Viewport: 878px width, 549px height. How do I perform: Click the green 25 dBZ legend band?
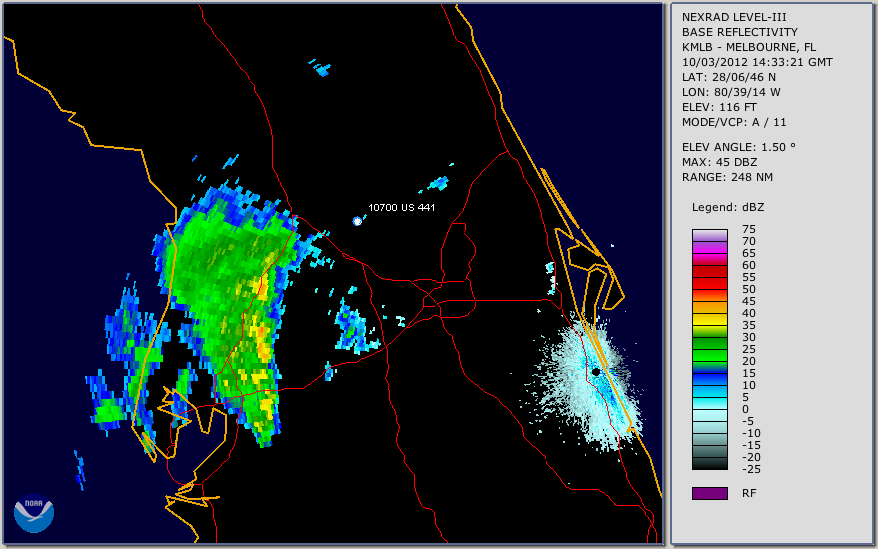[710, 356]
